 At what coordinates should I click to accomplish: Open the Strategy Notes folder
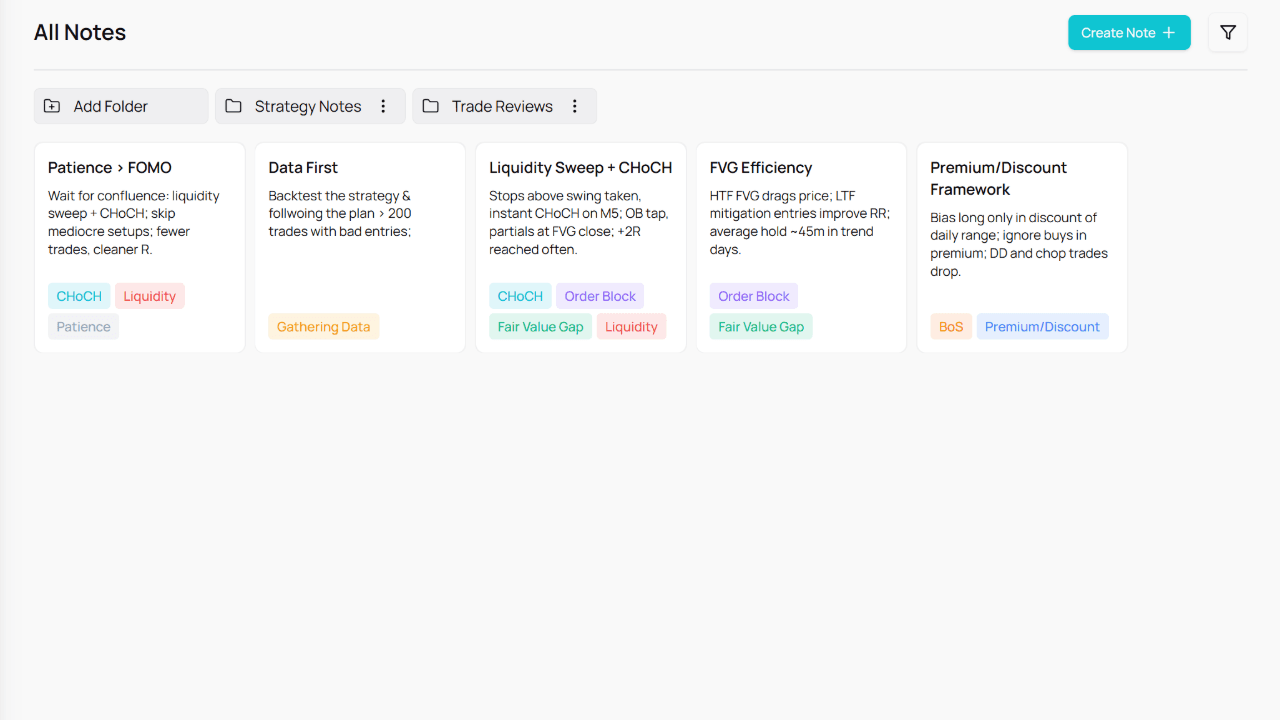click(x=307, y=106)
